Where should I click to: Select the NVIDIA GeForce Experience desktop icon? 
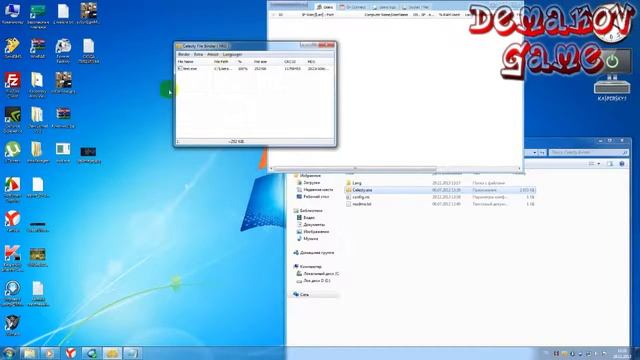pyautogui.click(x=13, y=120)
